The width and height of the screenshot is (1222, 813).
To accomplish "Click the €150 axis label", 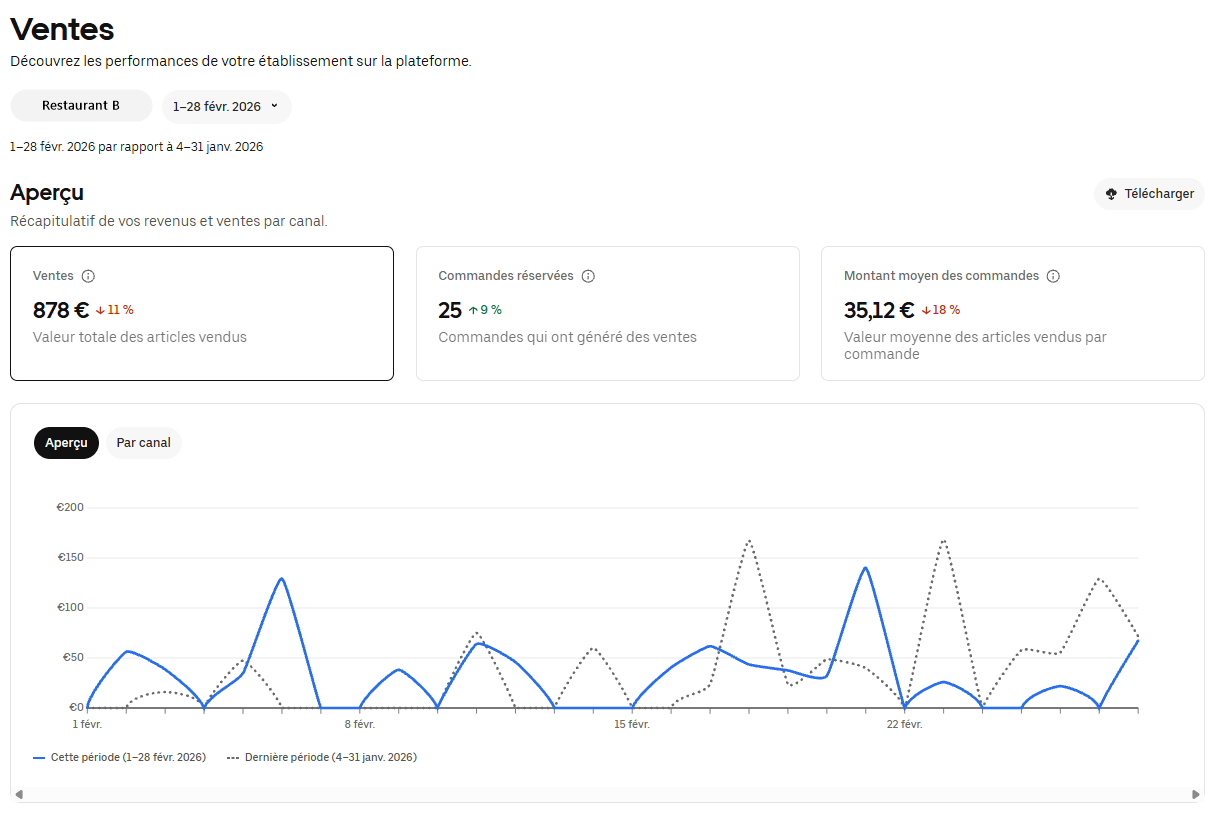I will [70, 558].
